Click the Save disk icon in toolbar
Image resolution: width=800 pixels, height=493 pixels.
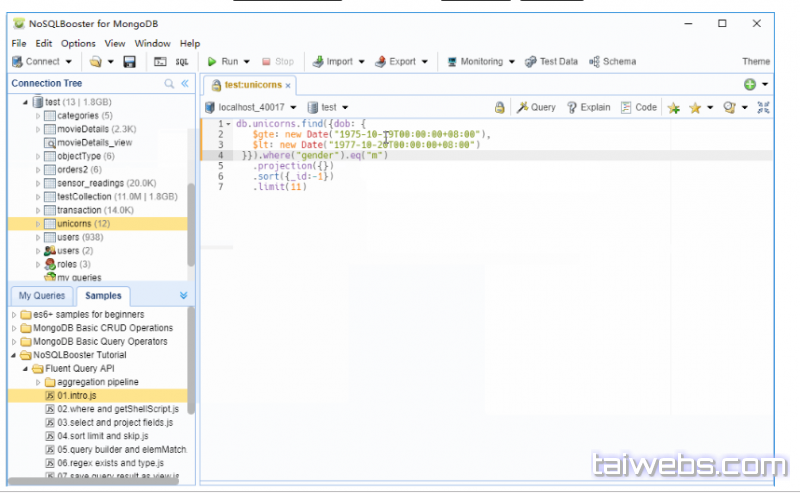click(x=129, y=62)
